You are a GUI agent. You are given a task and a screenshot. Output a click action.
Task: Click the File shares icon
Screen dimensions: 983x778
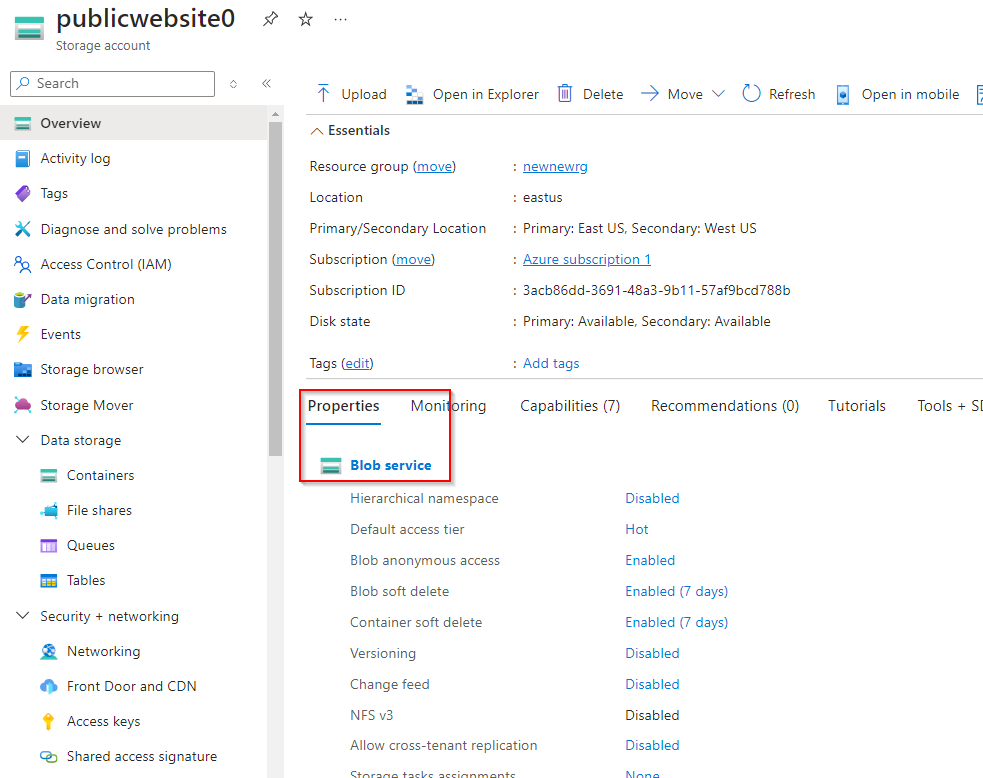[x=49, y=510]
